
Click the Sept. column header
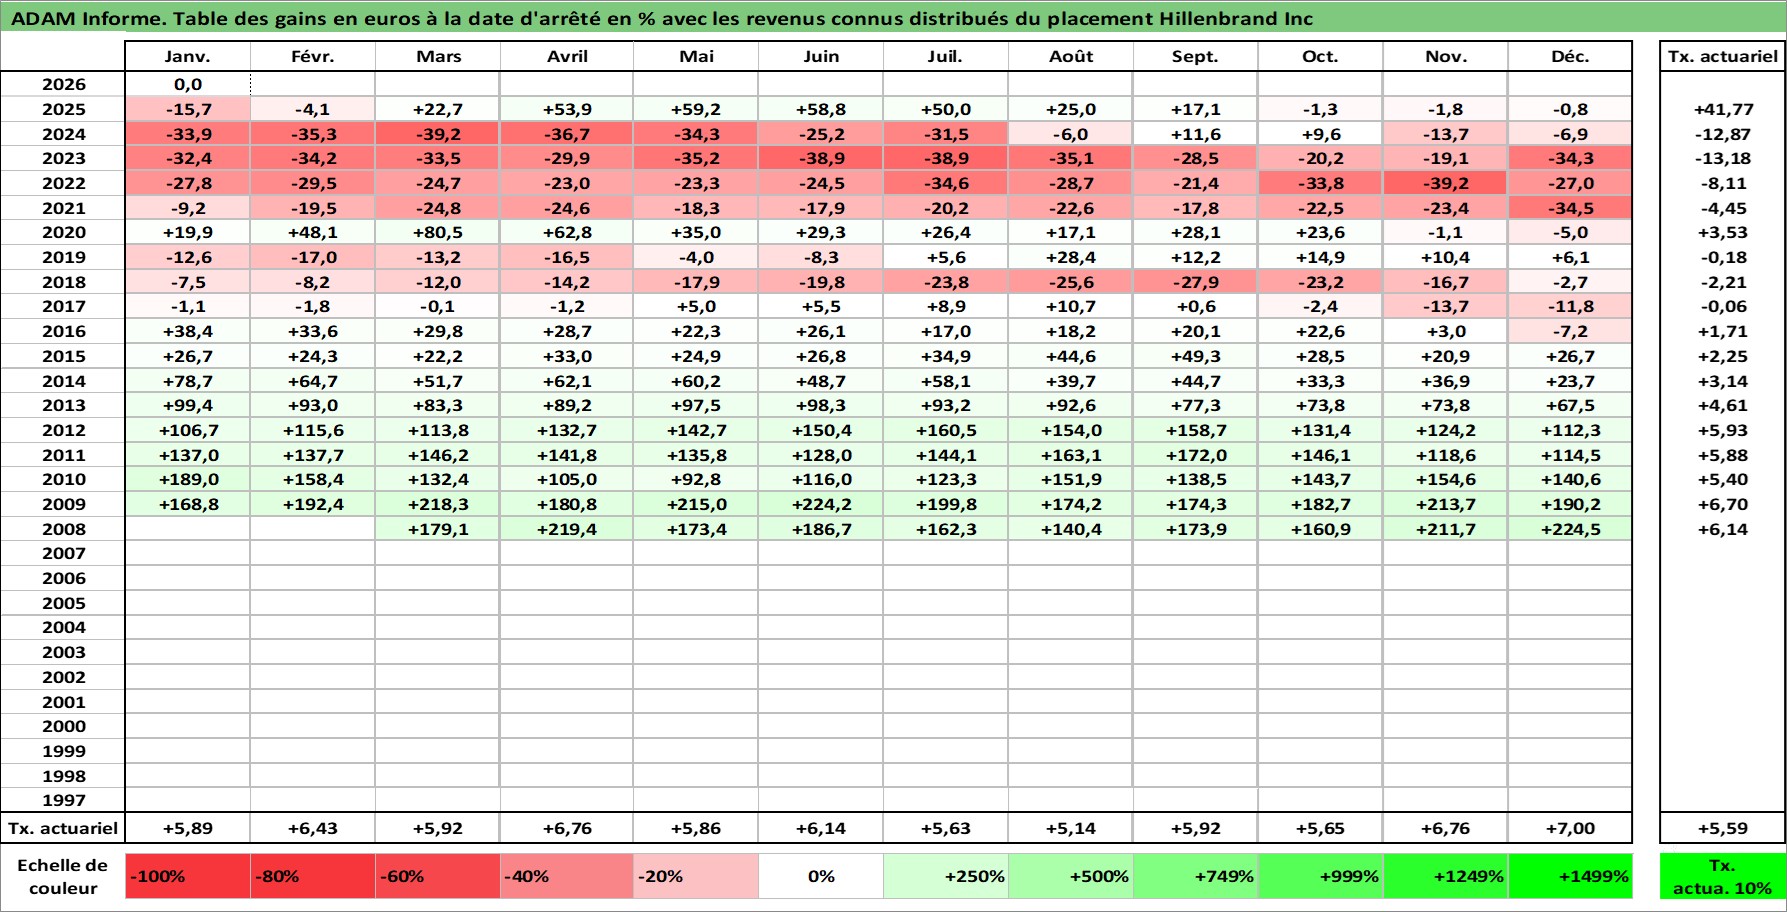pyautogui.click(x=1196, y=56)
